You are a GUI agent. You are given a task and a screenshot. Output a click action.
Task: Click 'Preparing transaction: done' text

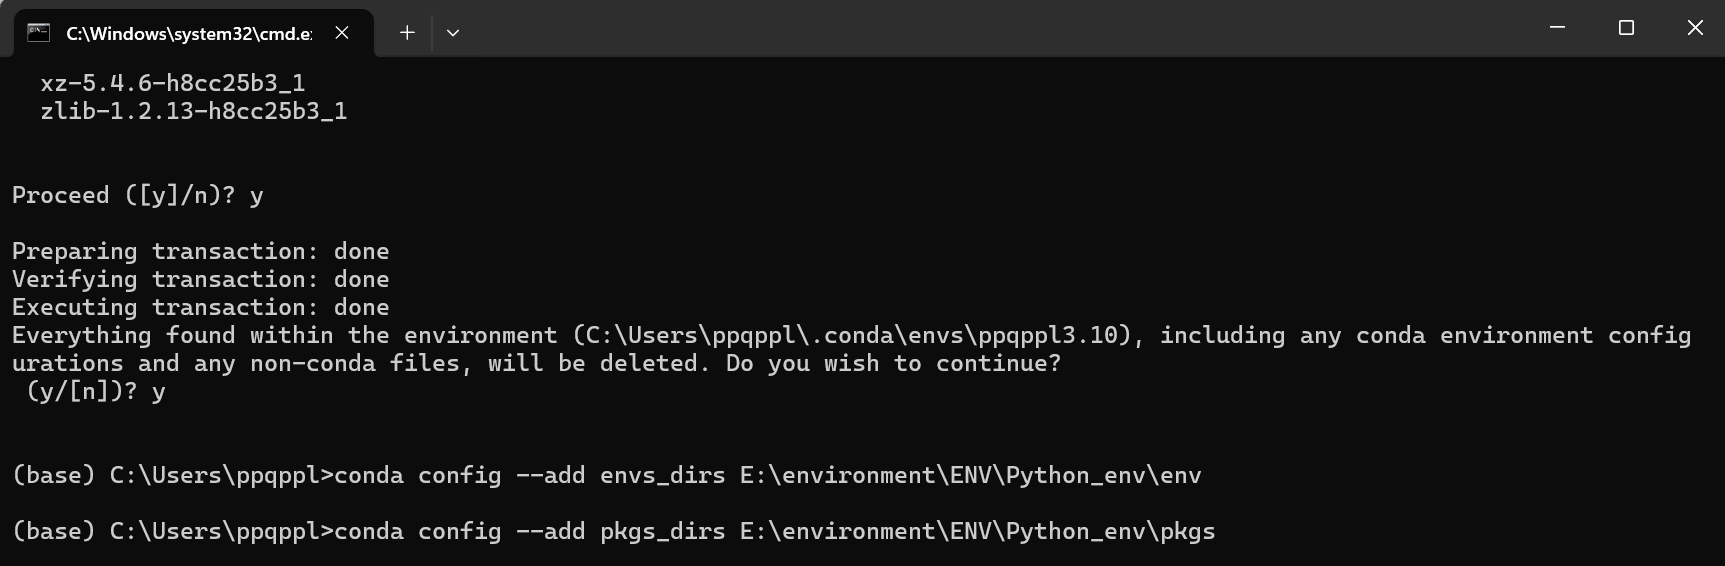[x=201, y=251]
